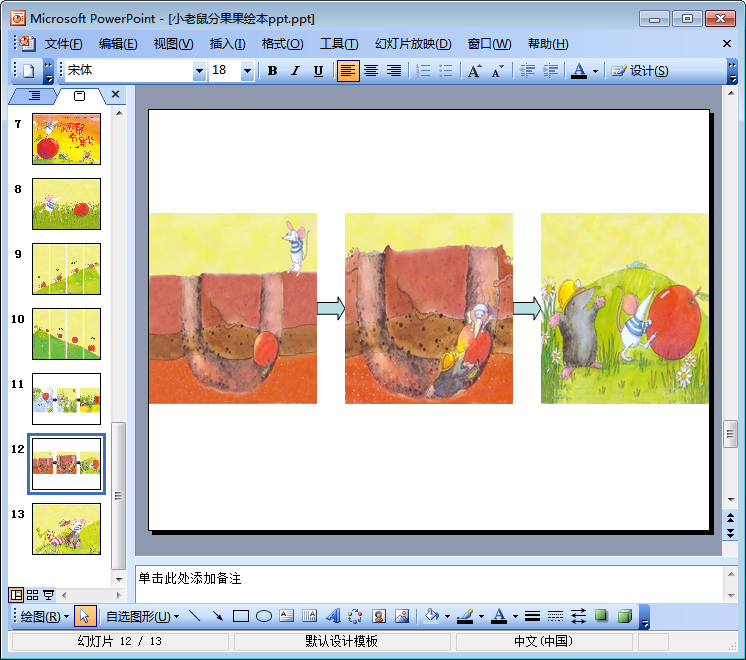
Task: Insert a horizontal text box
Action: [286, 617]
